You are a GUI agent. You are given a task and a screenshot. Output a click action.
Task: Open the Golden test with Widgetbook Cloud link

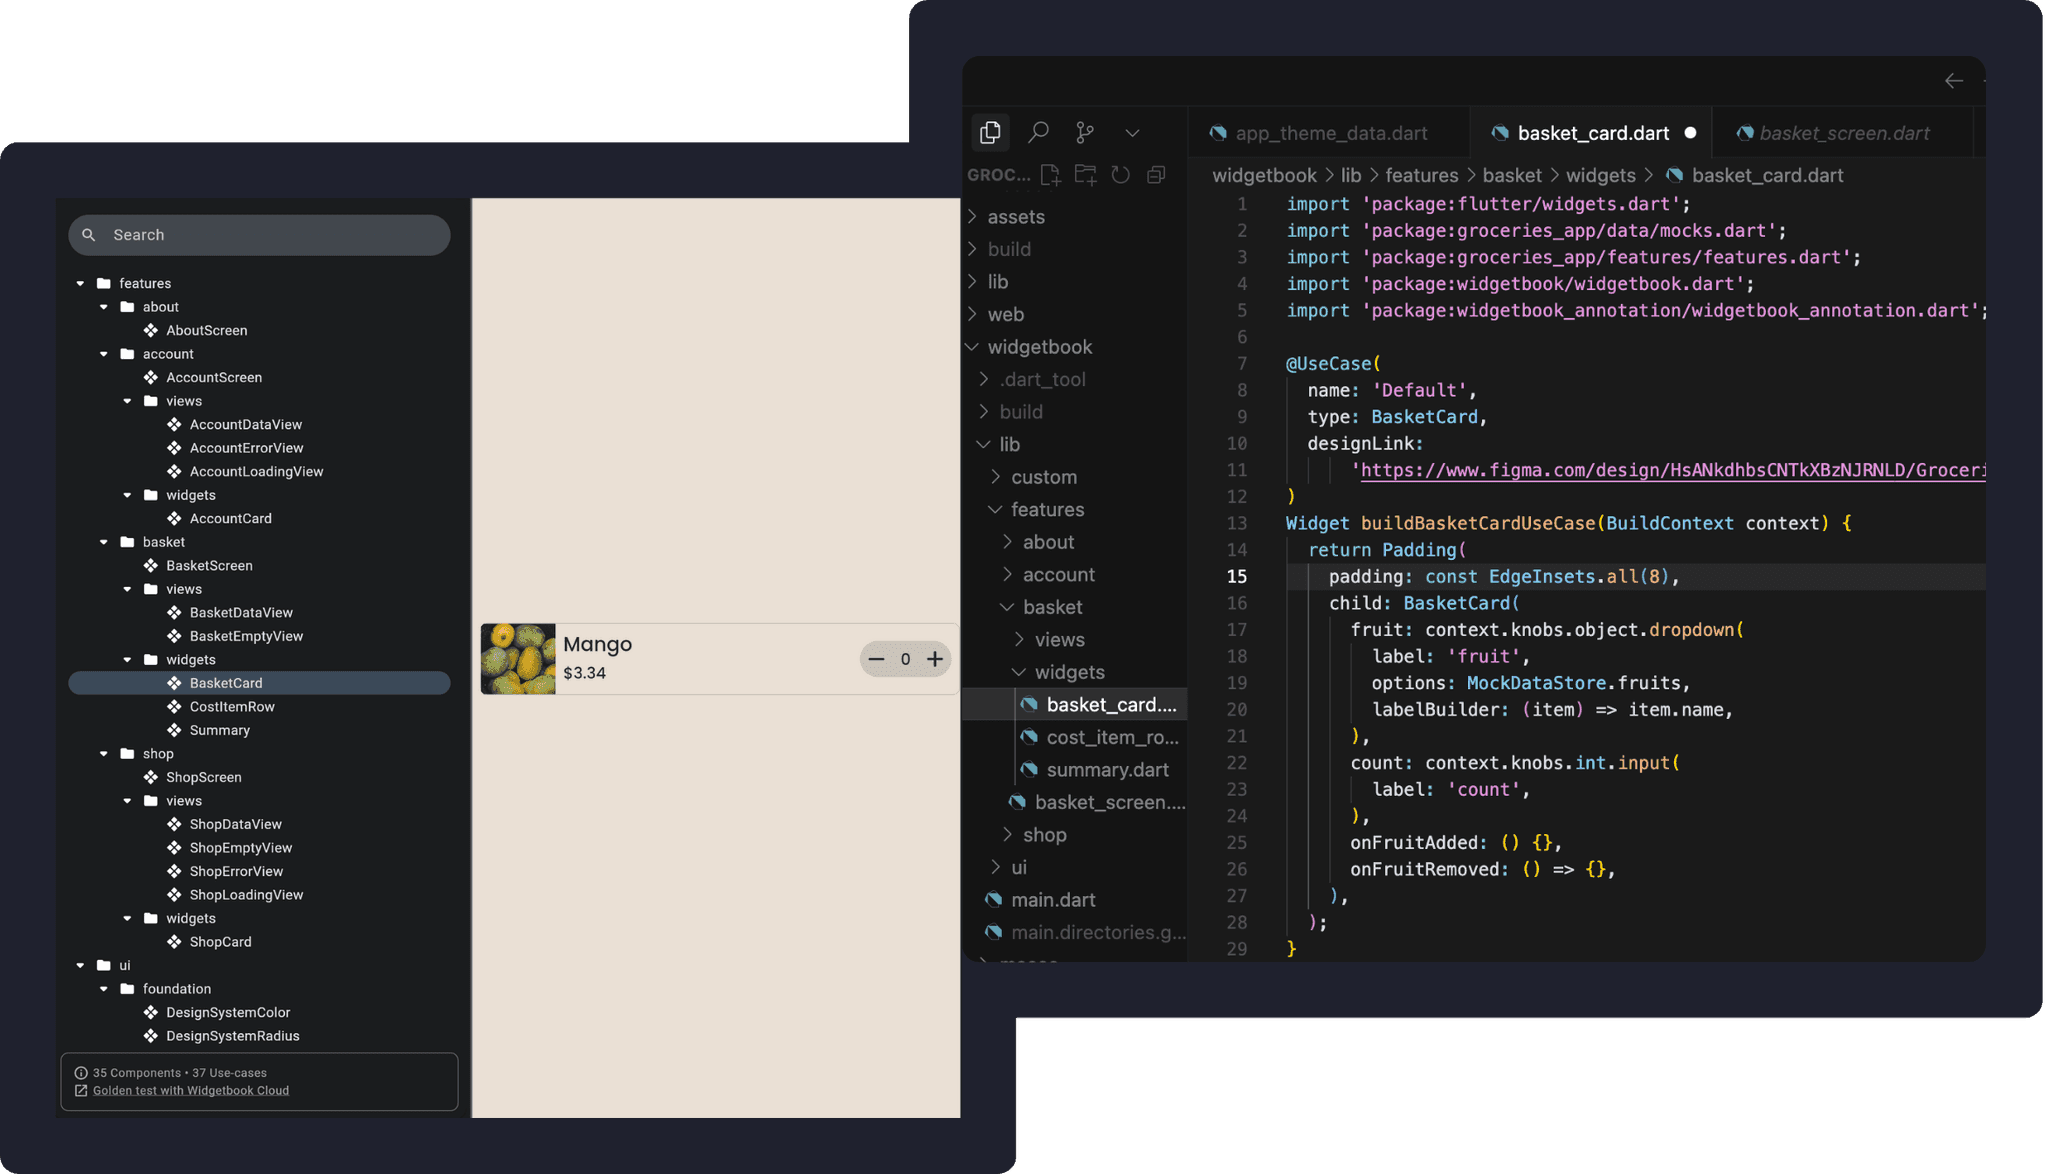pos(190,1090)
